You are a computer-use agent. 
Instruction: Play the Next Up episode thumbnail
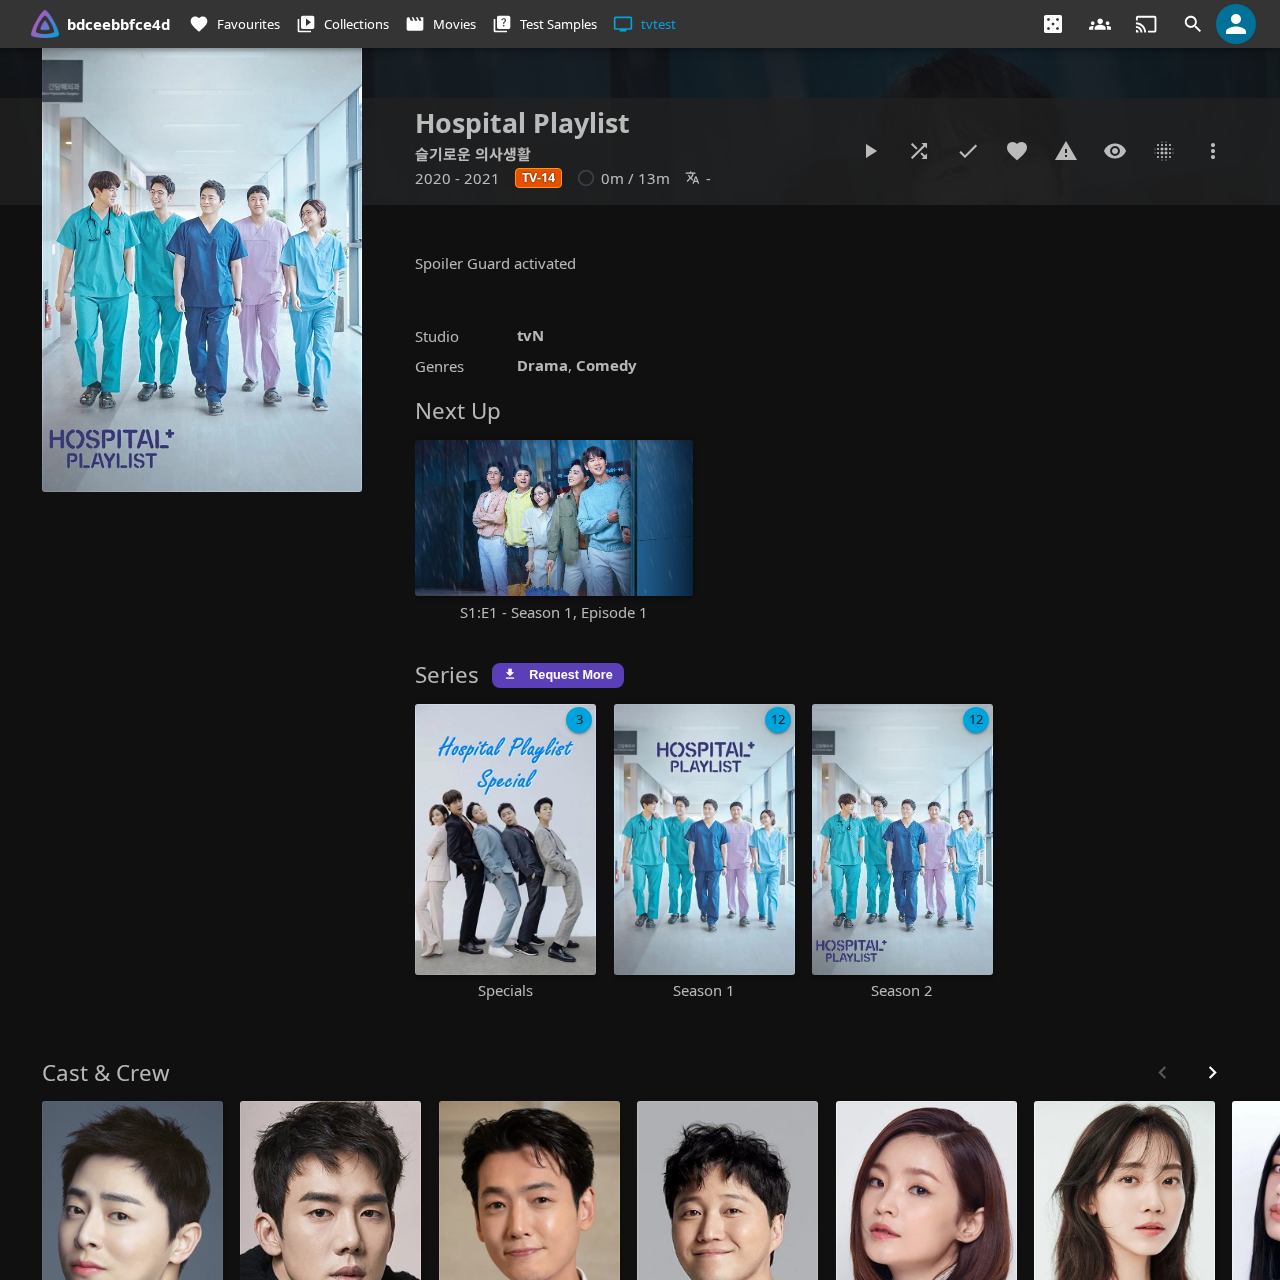[x=554, y=518]
